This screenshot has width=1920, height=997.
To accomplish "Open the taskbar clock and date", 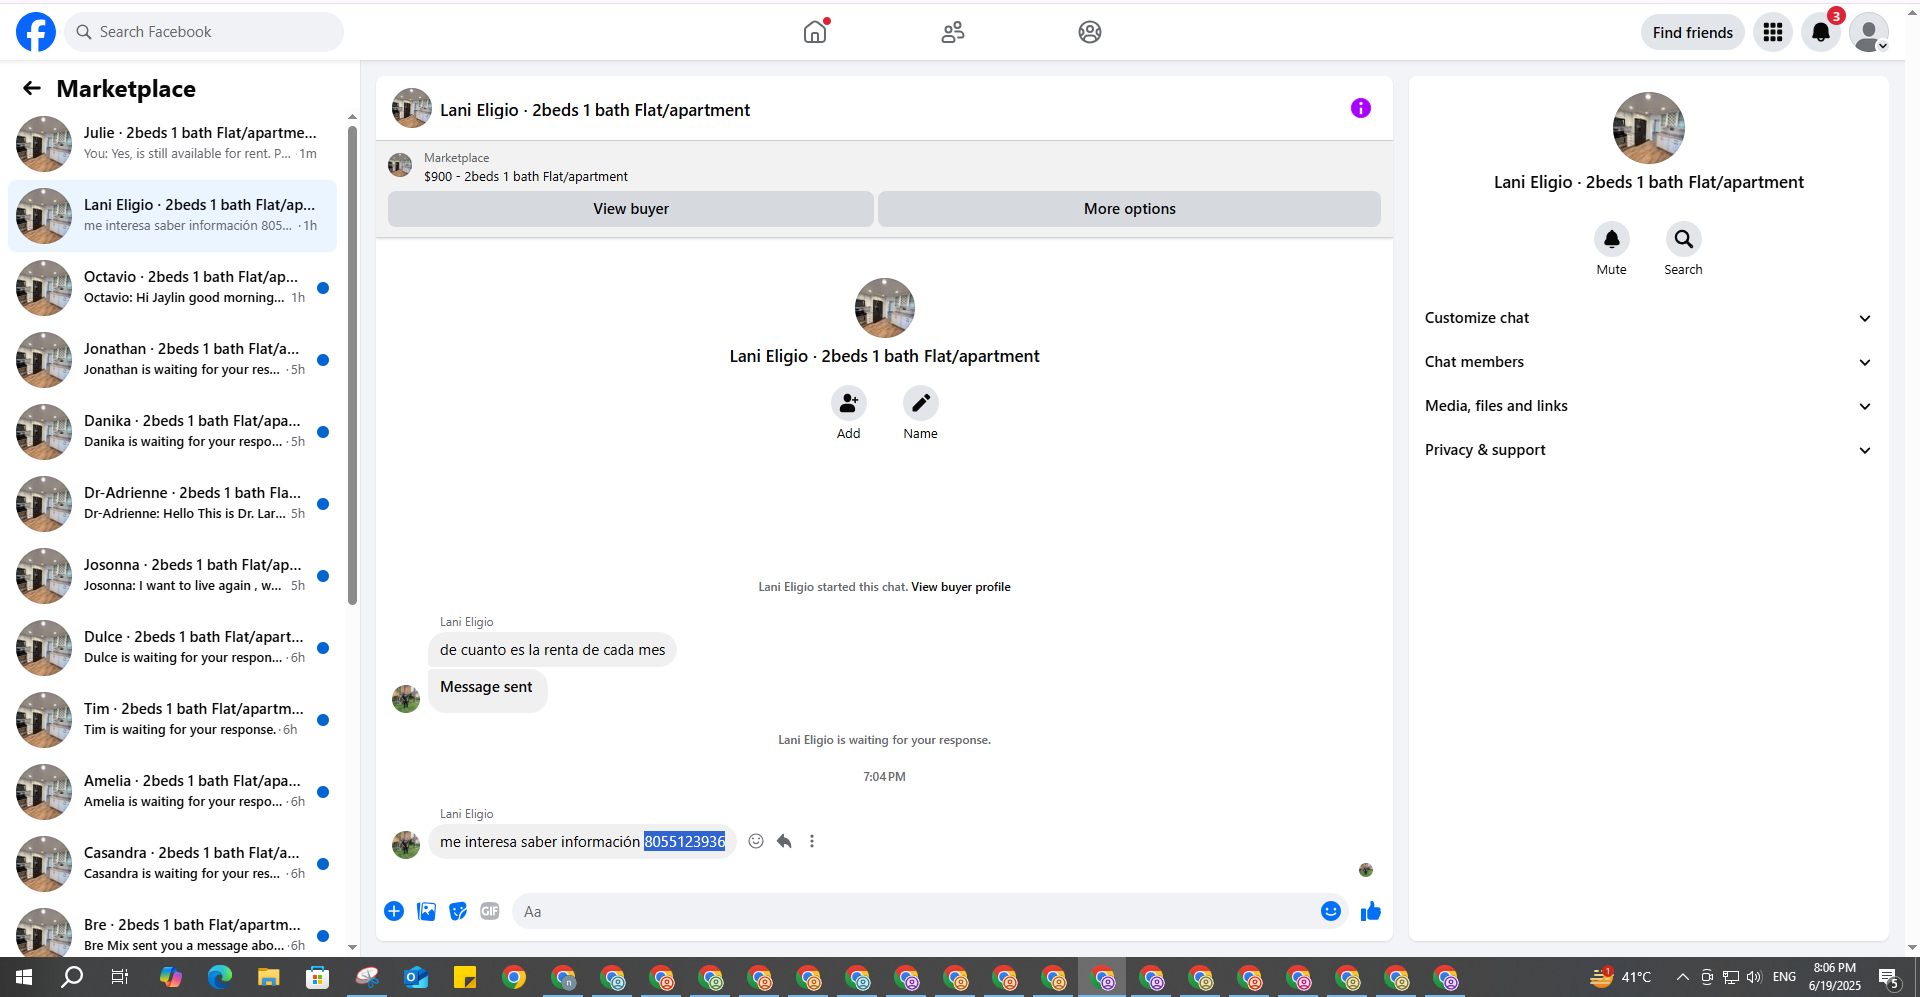I will (x=1835, y=977).
